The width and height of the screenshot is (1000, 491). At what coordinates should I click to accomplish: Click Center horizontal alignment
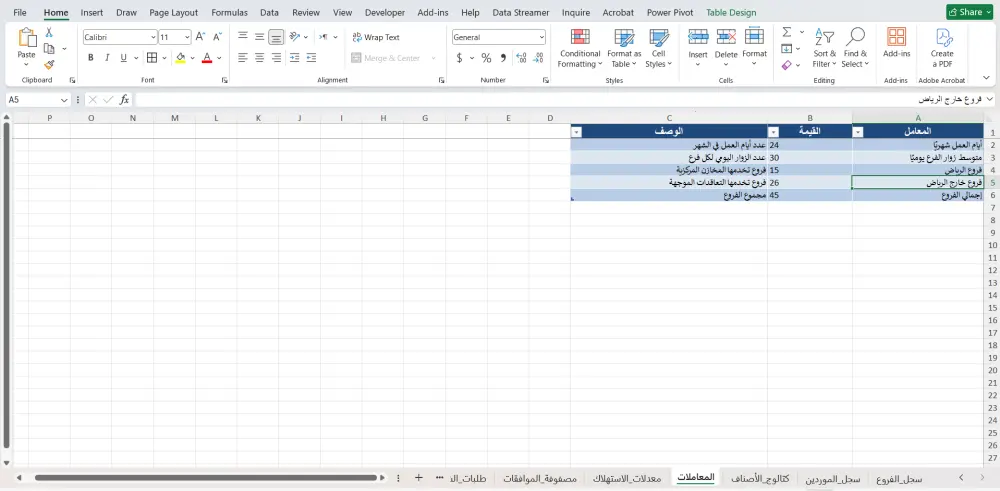(x=260, y=58)
